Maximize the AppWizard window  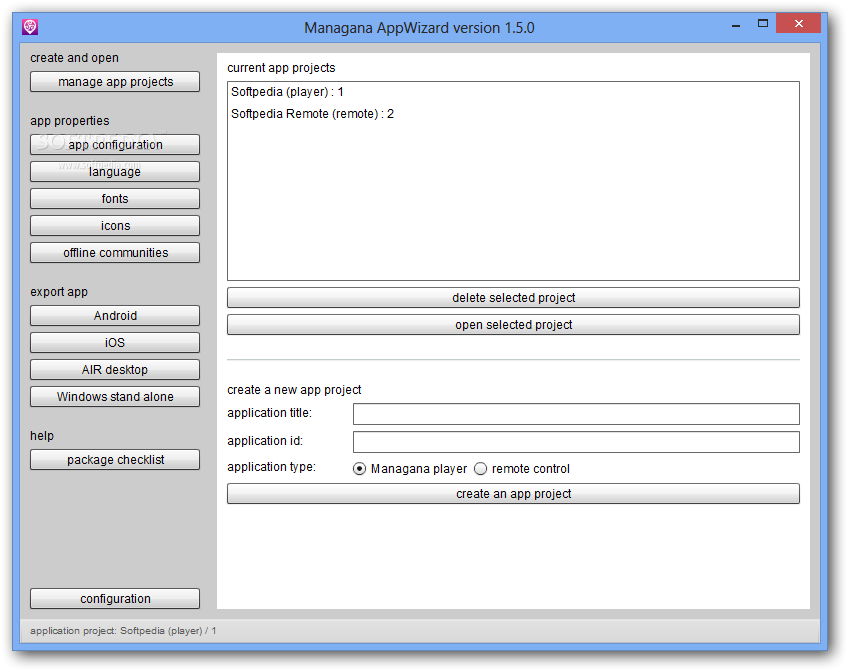[763, 23]
